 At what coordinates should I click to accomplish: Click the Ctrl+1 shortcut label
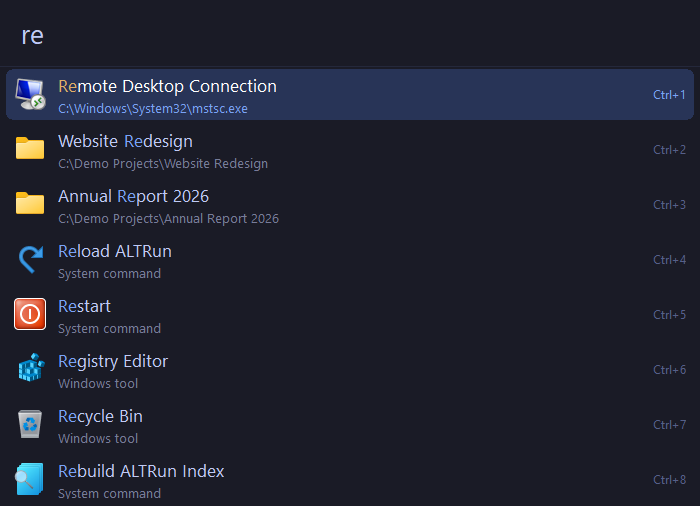(x=669, y=95)
